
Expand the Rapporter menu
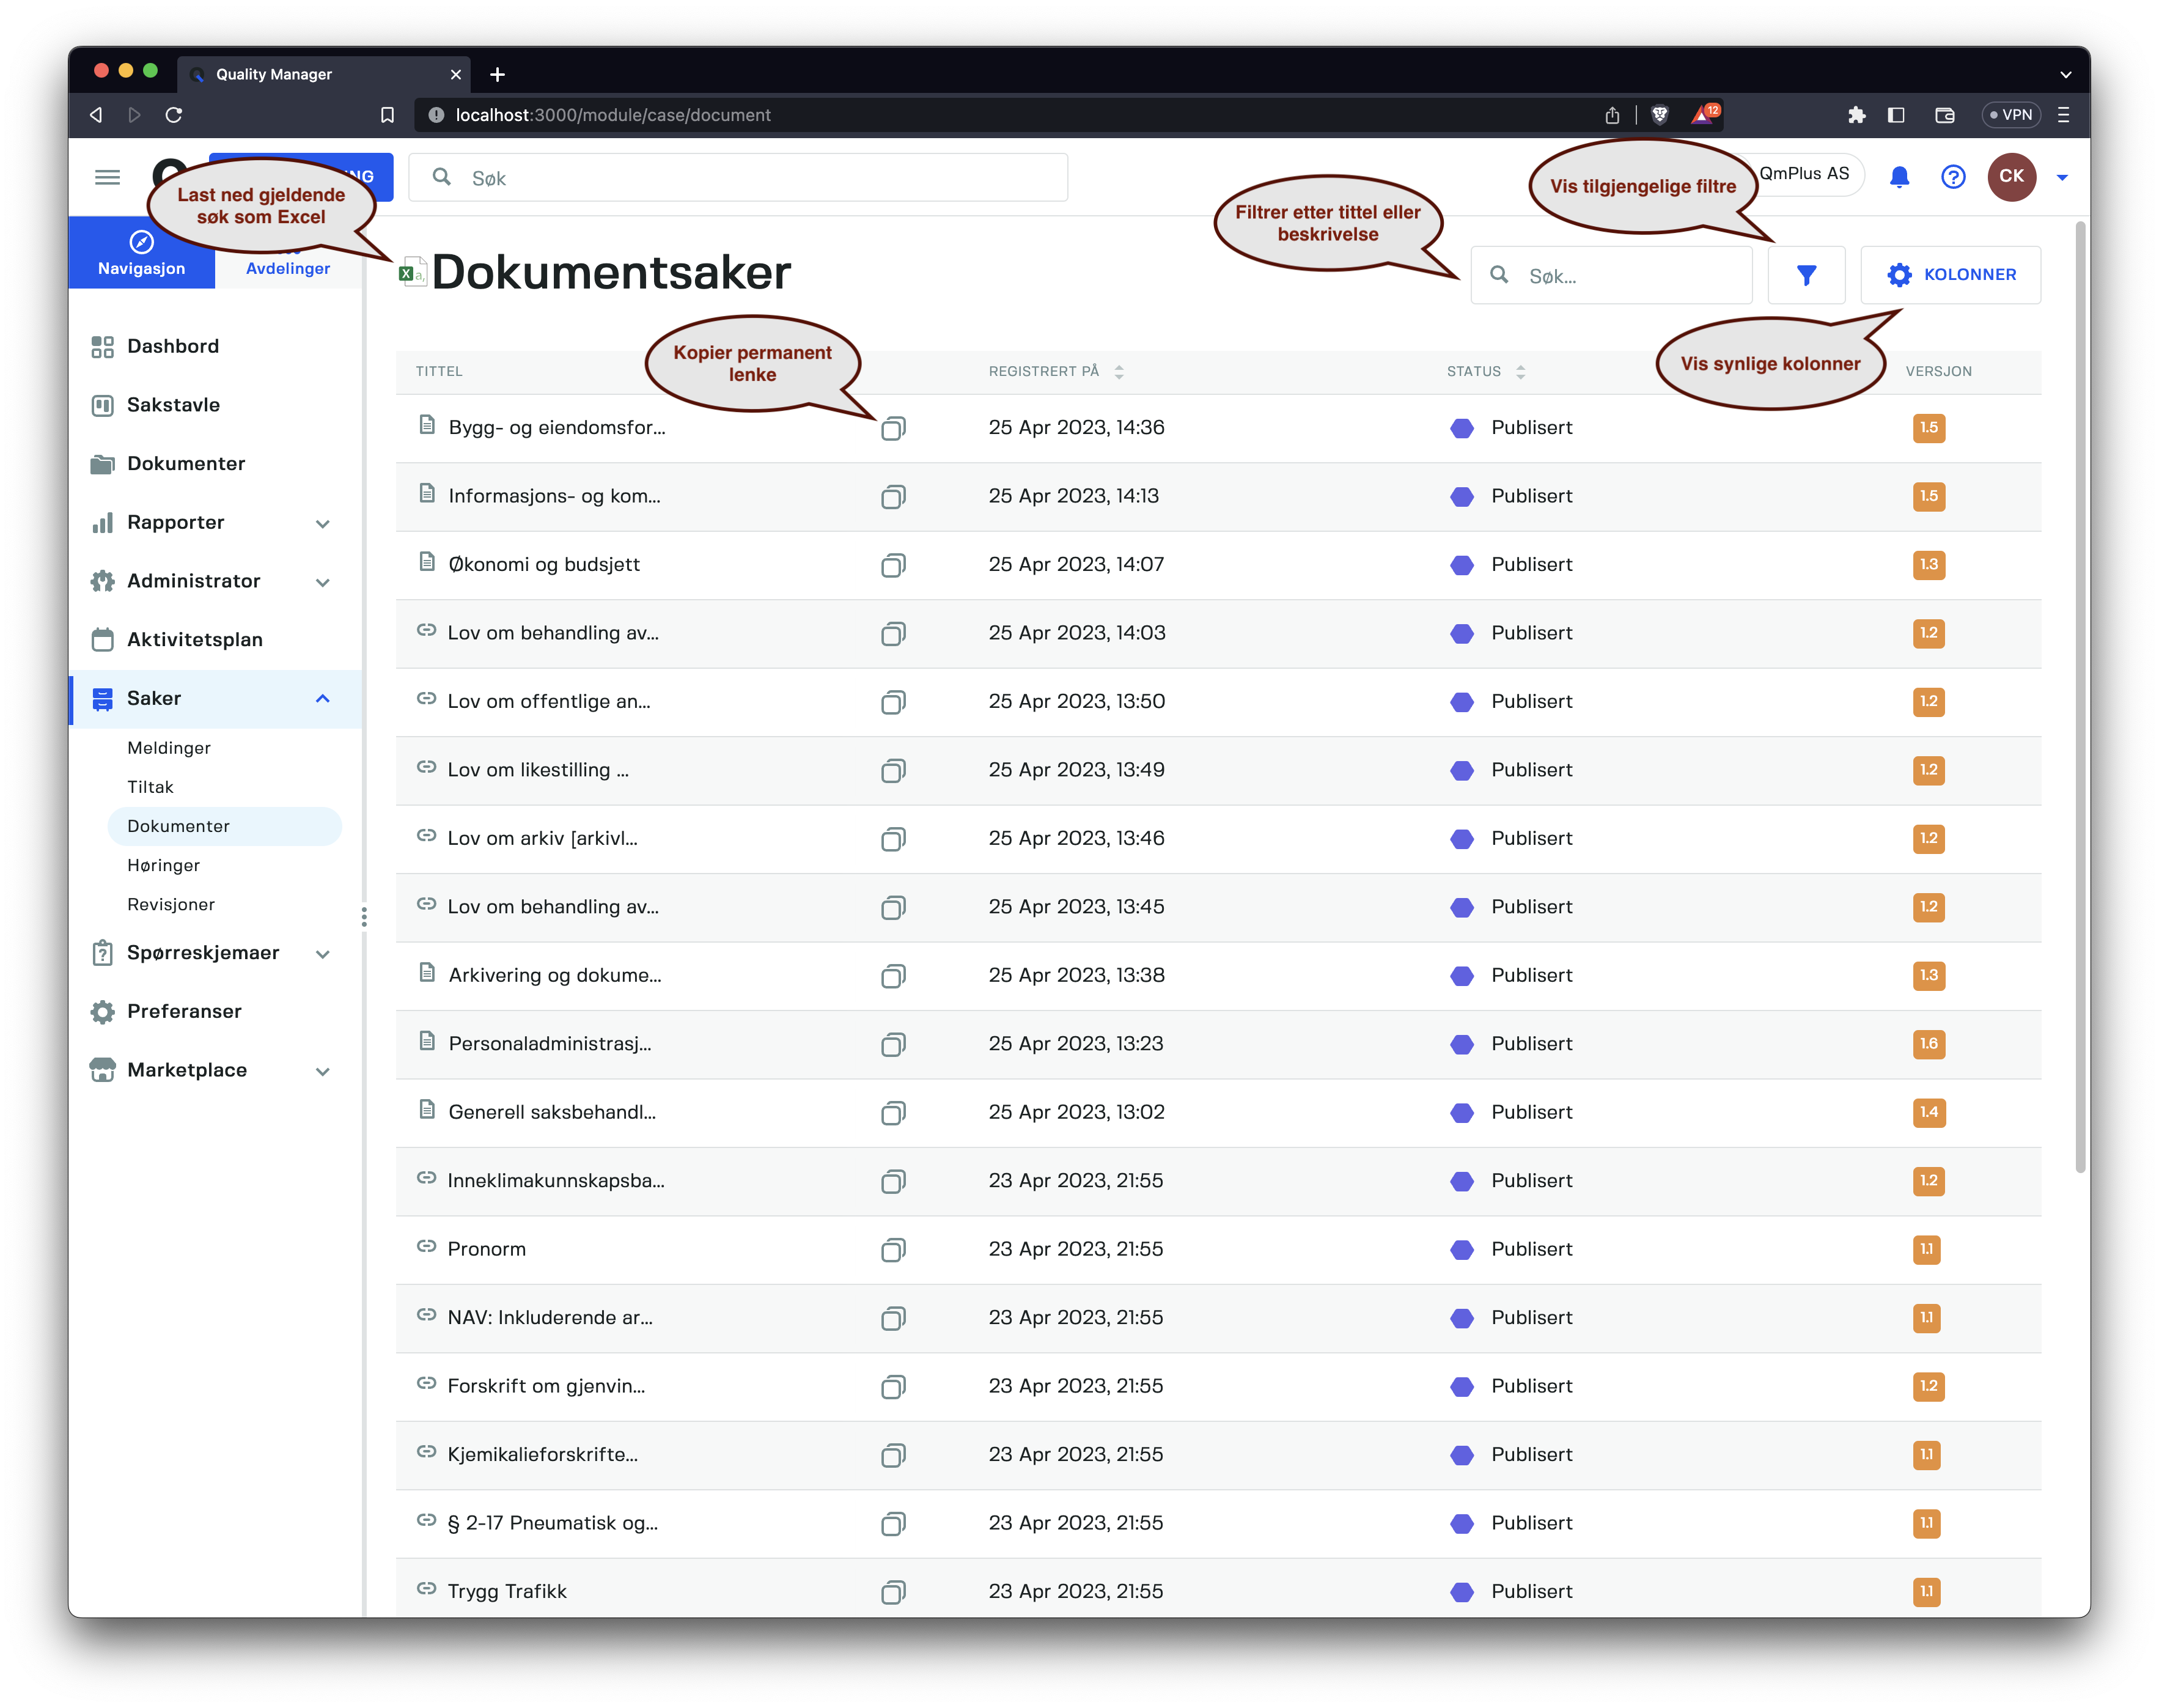pos(322,523)
